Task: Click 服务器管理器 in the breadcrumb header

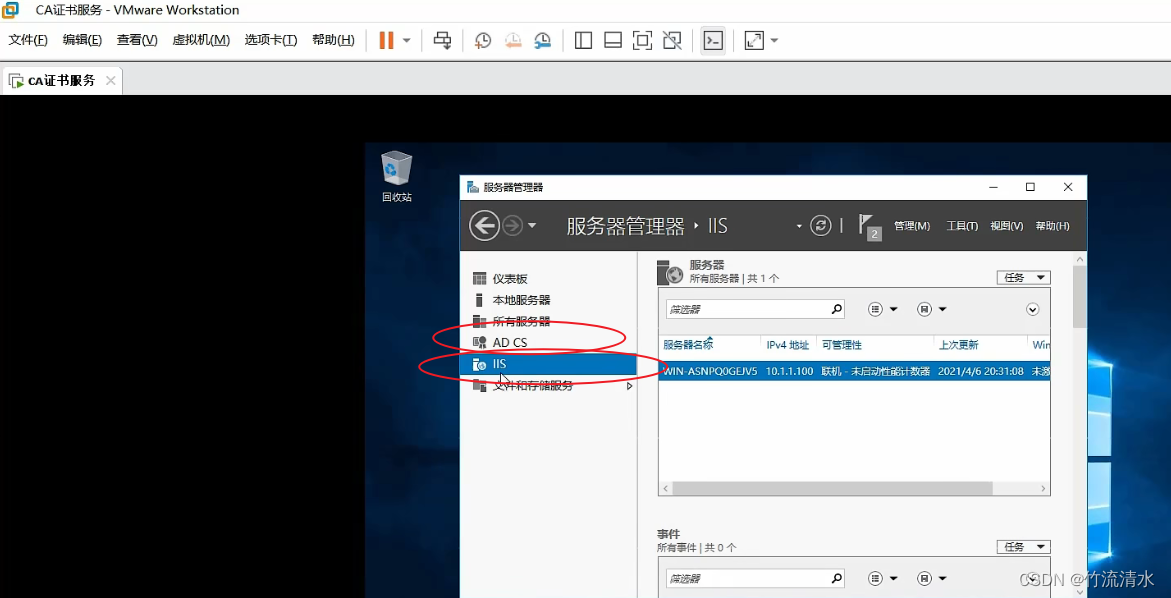Action: pyautogui.click(x=625, y=226)
